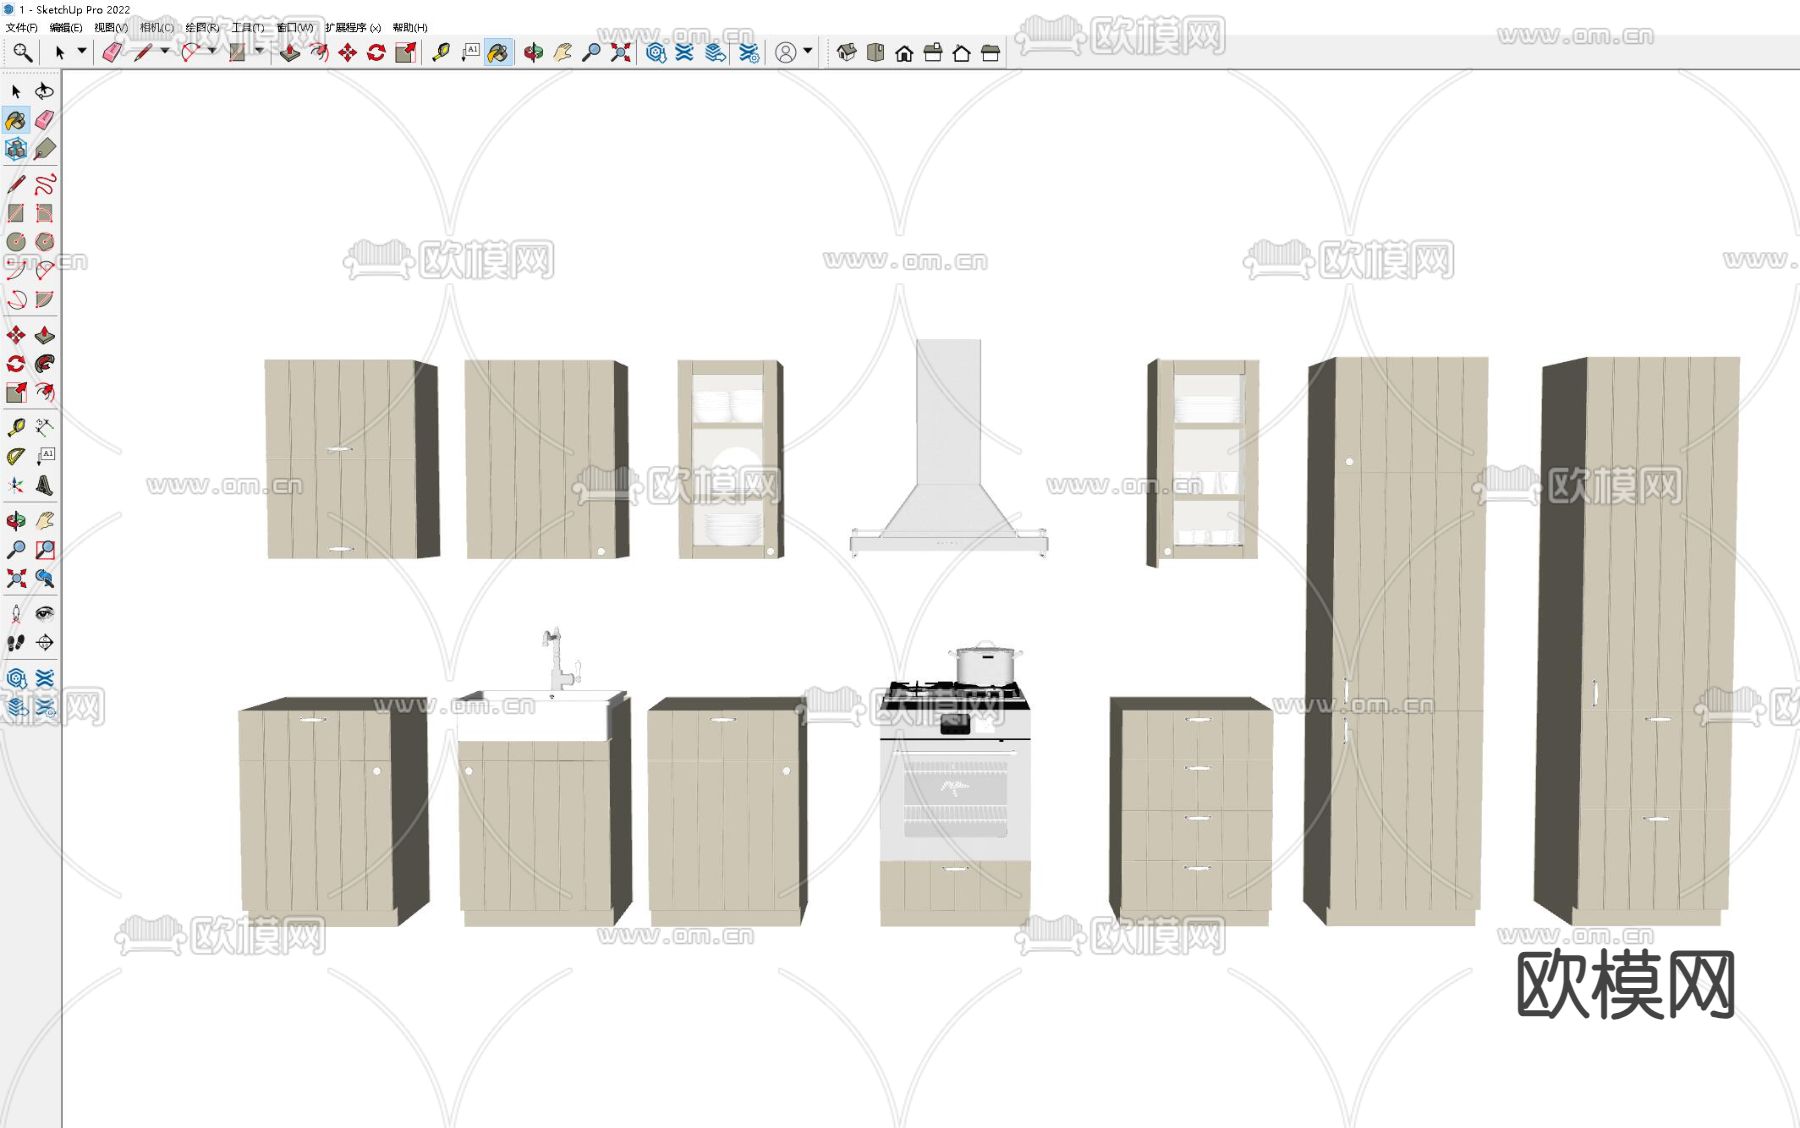Open the 视图(V) menu
This screenshot has width=1800, height=1128.
pos(111,28)
